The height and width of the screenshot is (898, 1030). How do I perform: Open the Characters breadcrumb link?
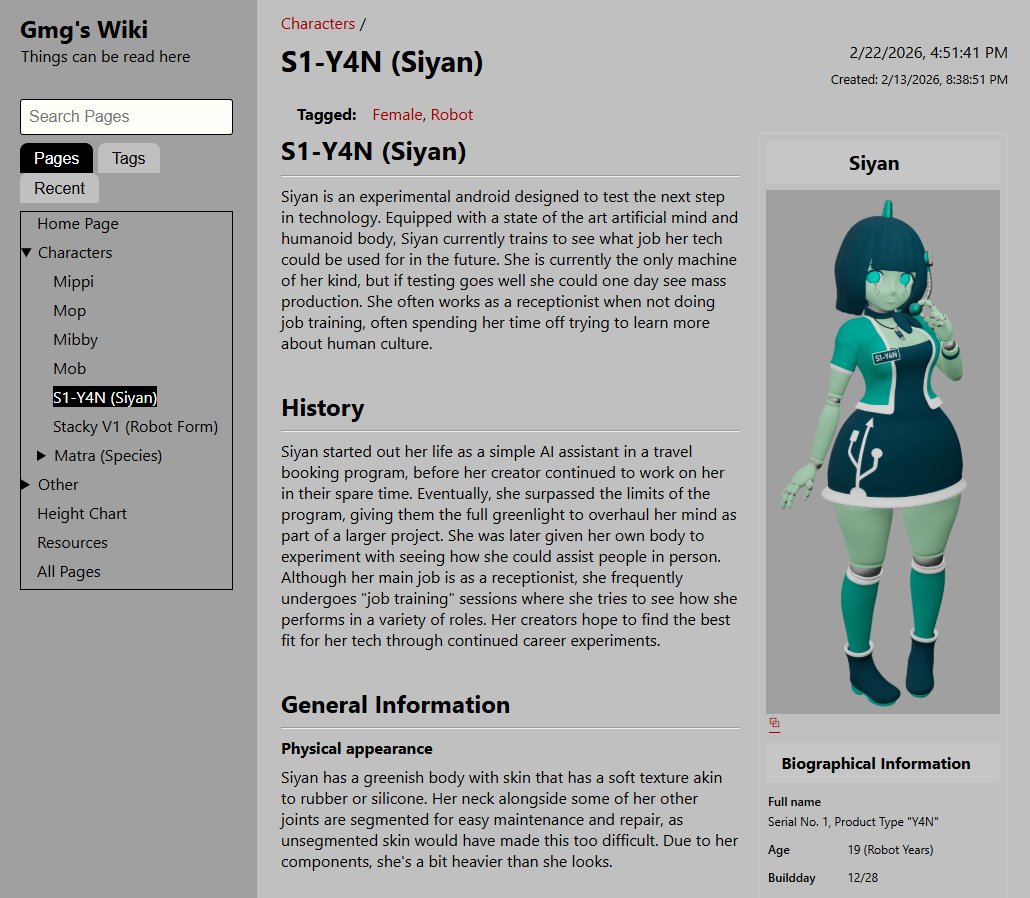pyautogui.click(x=318, y=24)
